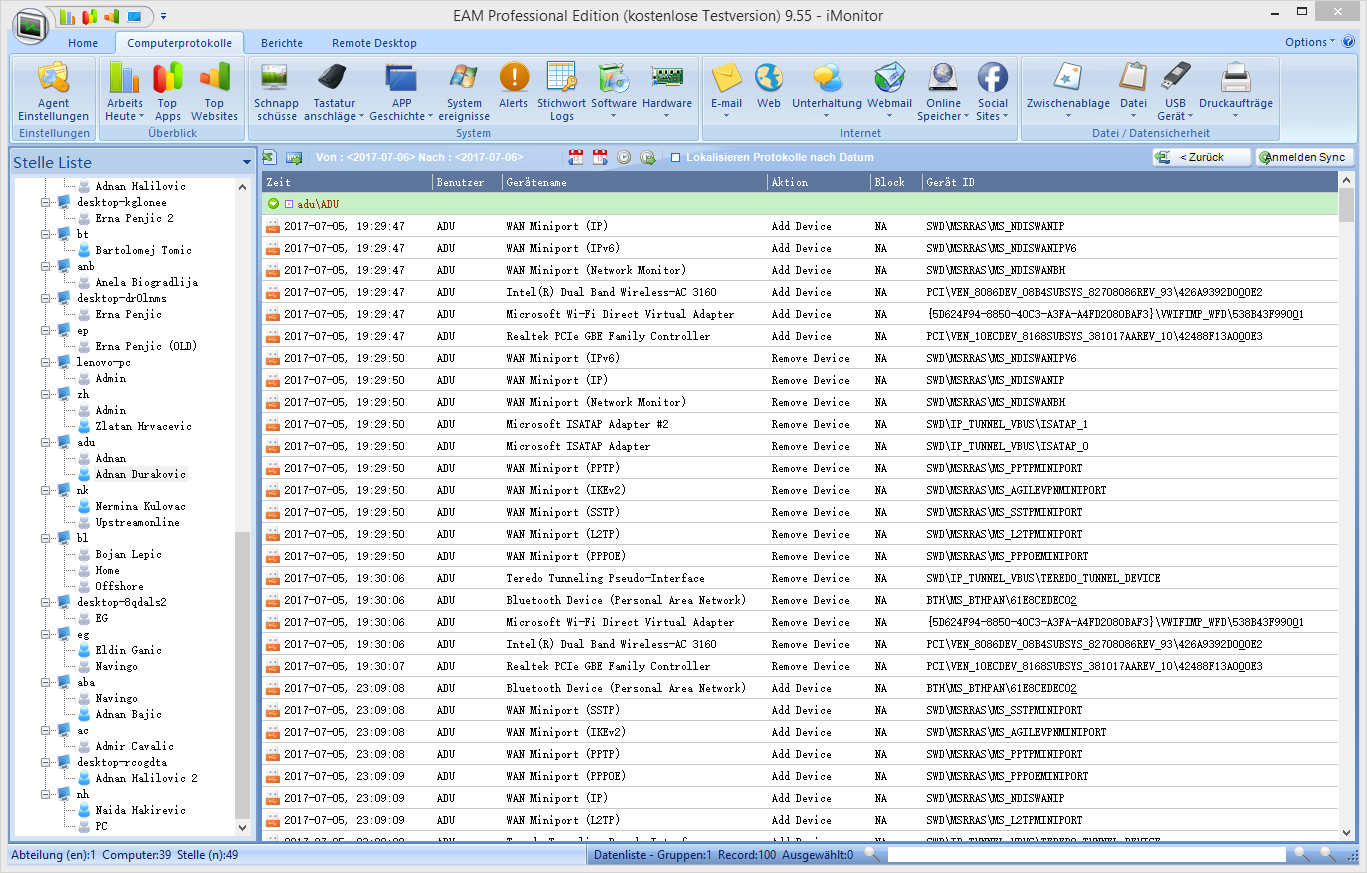Viewport: 1367px width, 873px height.
Task: Select Nermina Kulovac in the tree list
Action: pyautogui.click(x=140, y=506)
